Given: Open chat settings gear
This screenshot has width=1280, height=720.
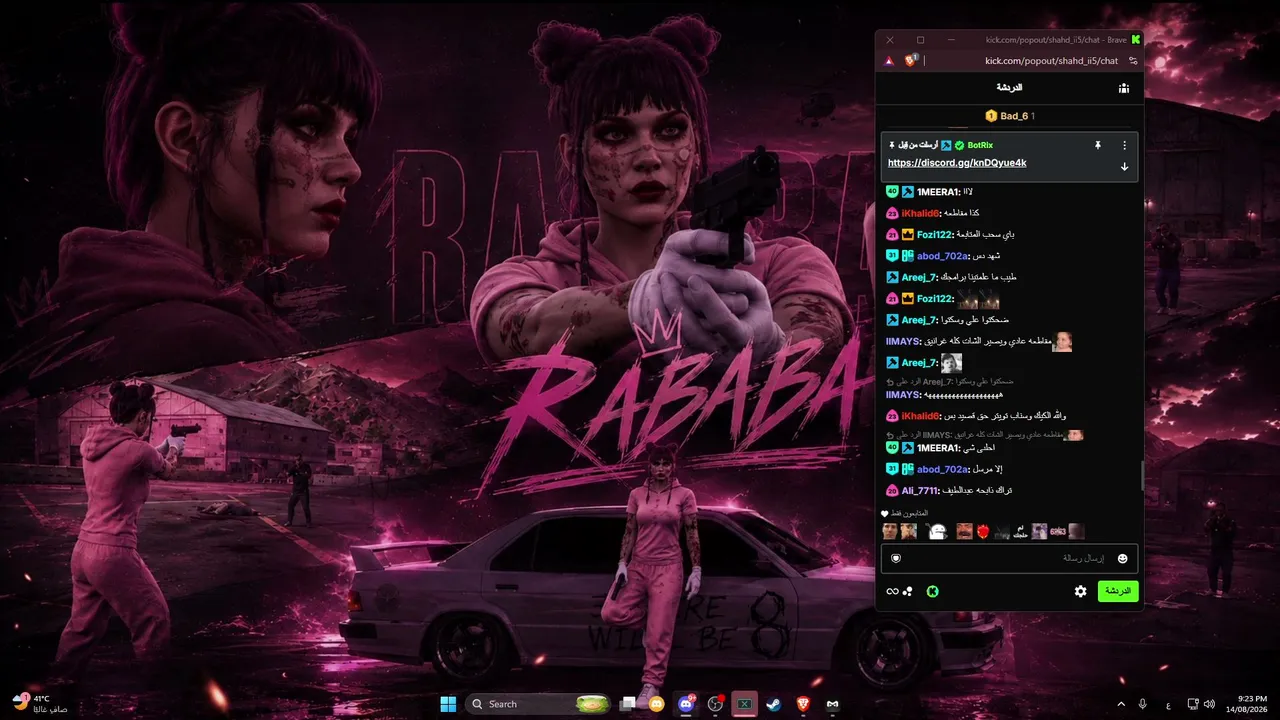Looking at the screenshot, I should [1080, 591].
